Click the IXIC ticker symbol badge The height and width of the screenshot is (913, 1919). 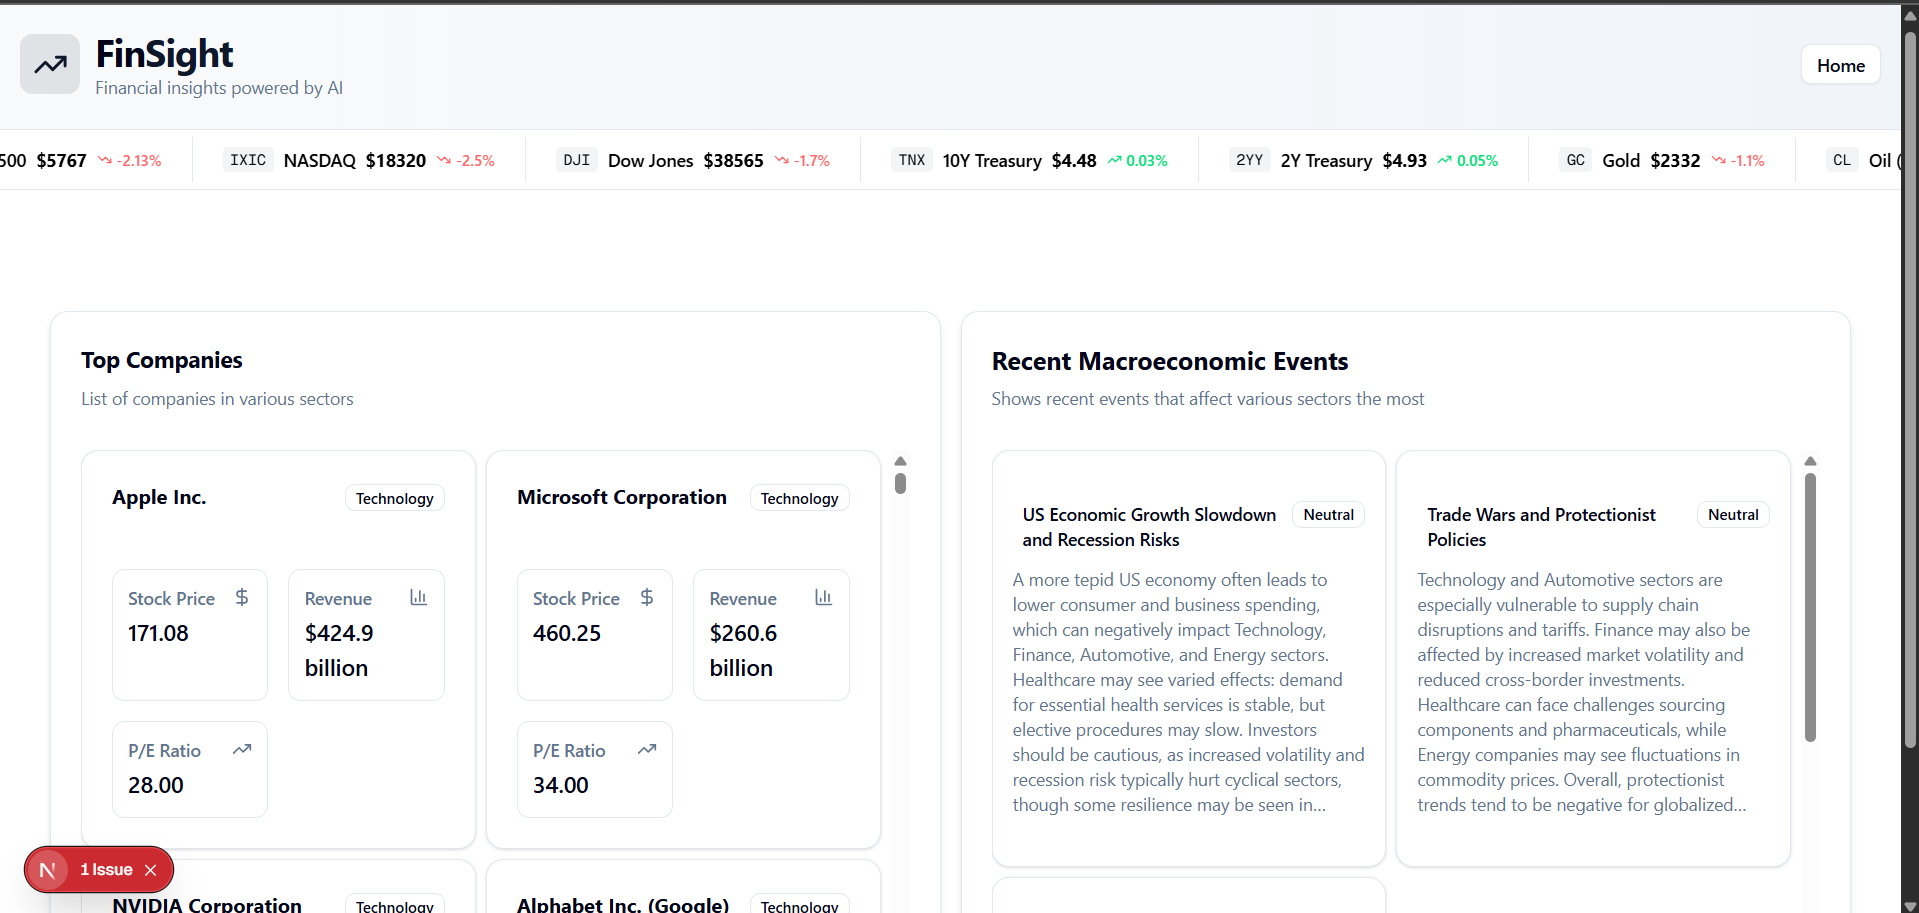248,160
